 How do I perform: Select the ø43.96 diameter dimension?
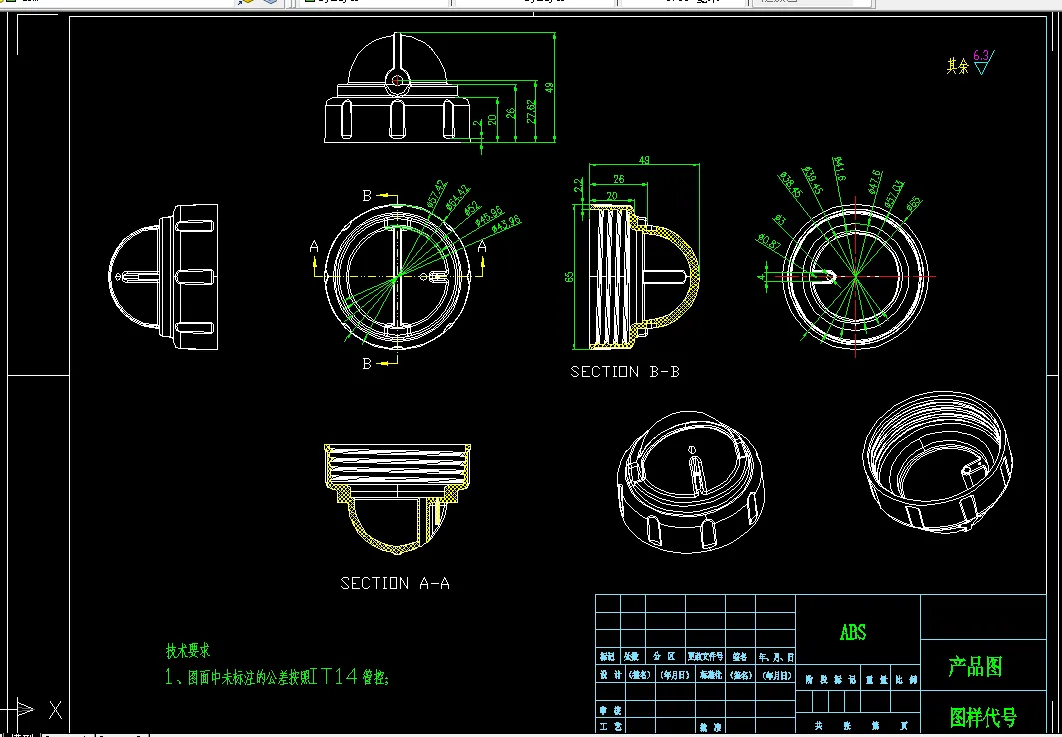point(507,223)
